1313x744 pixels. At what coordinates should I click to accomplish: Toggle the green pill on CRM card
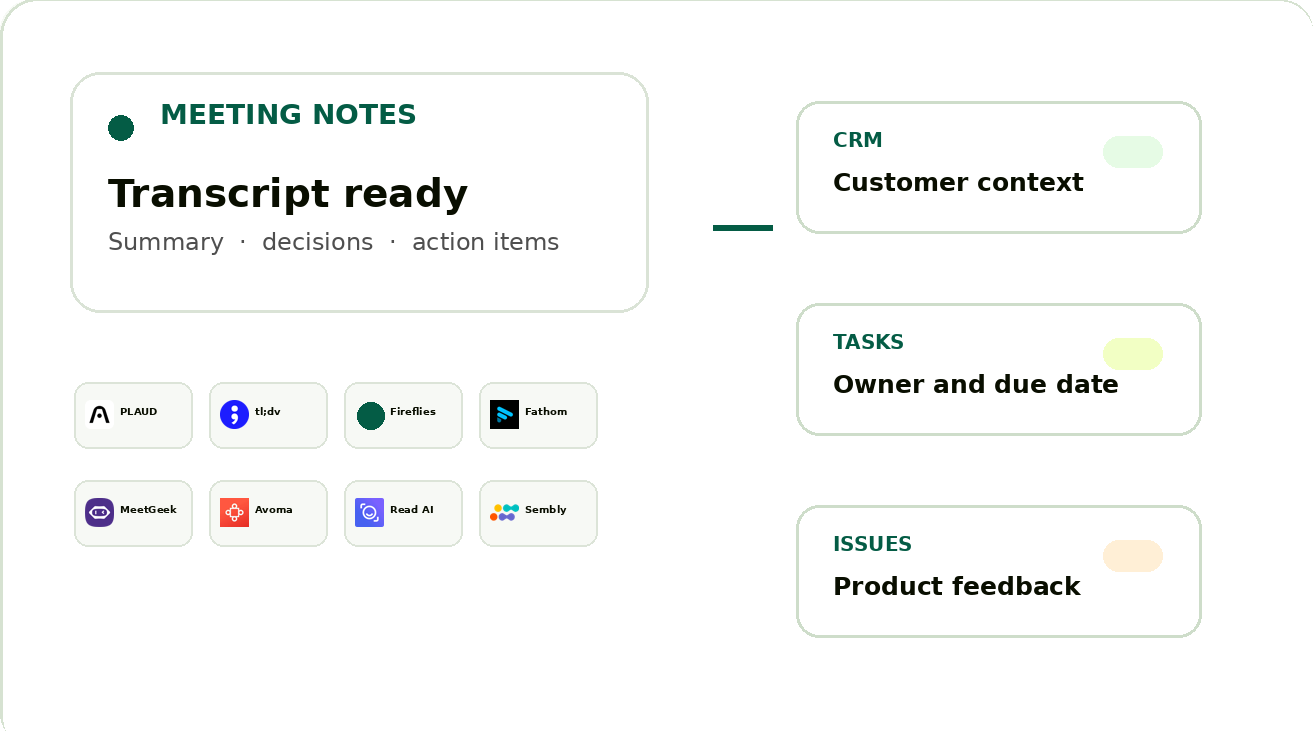pos(1133,152)
